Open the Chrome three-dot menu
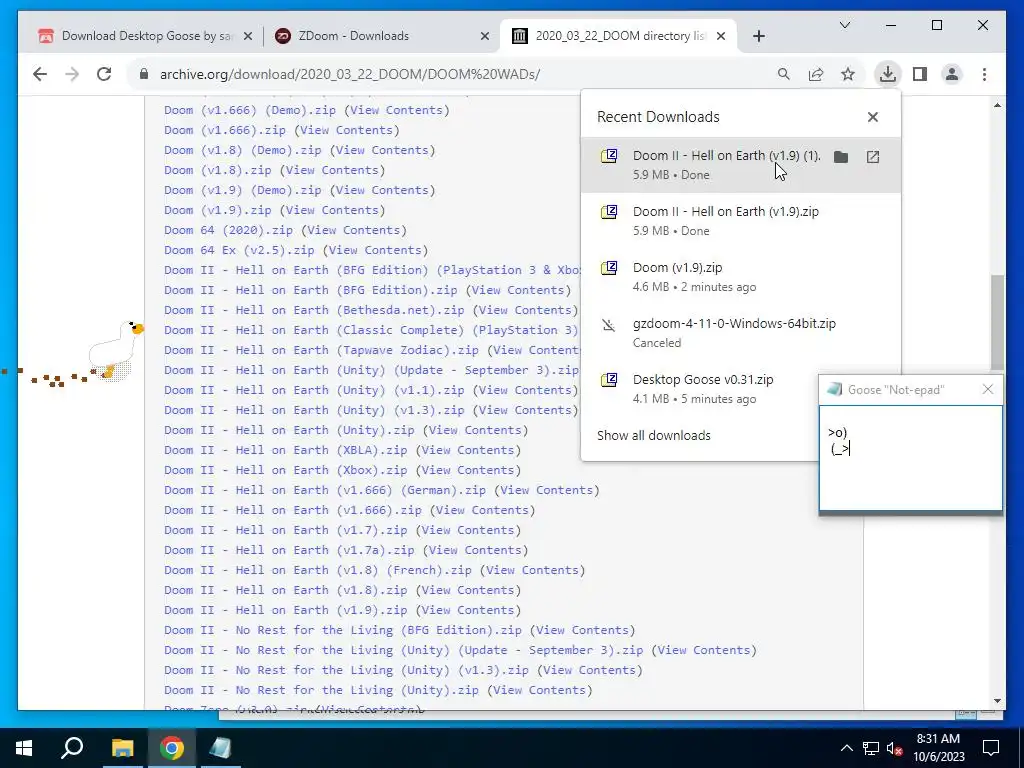Image resolution: width=1024 pixels, height=768 pixels. (984, 74)
